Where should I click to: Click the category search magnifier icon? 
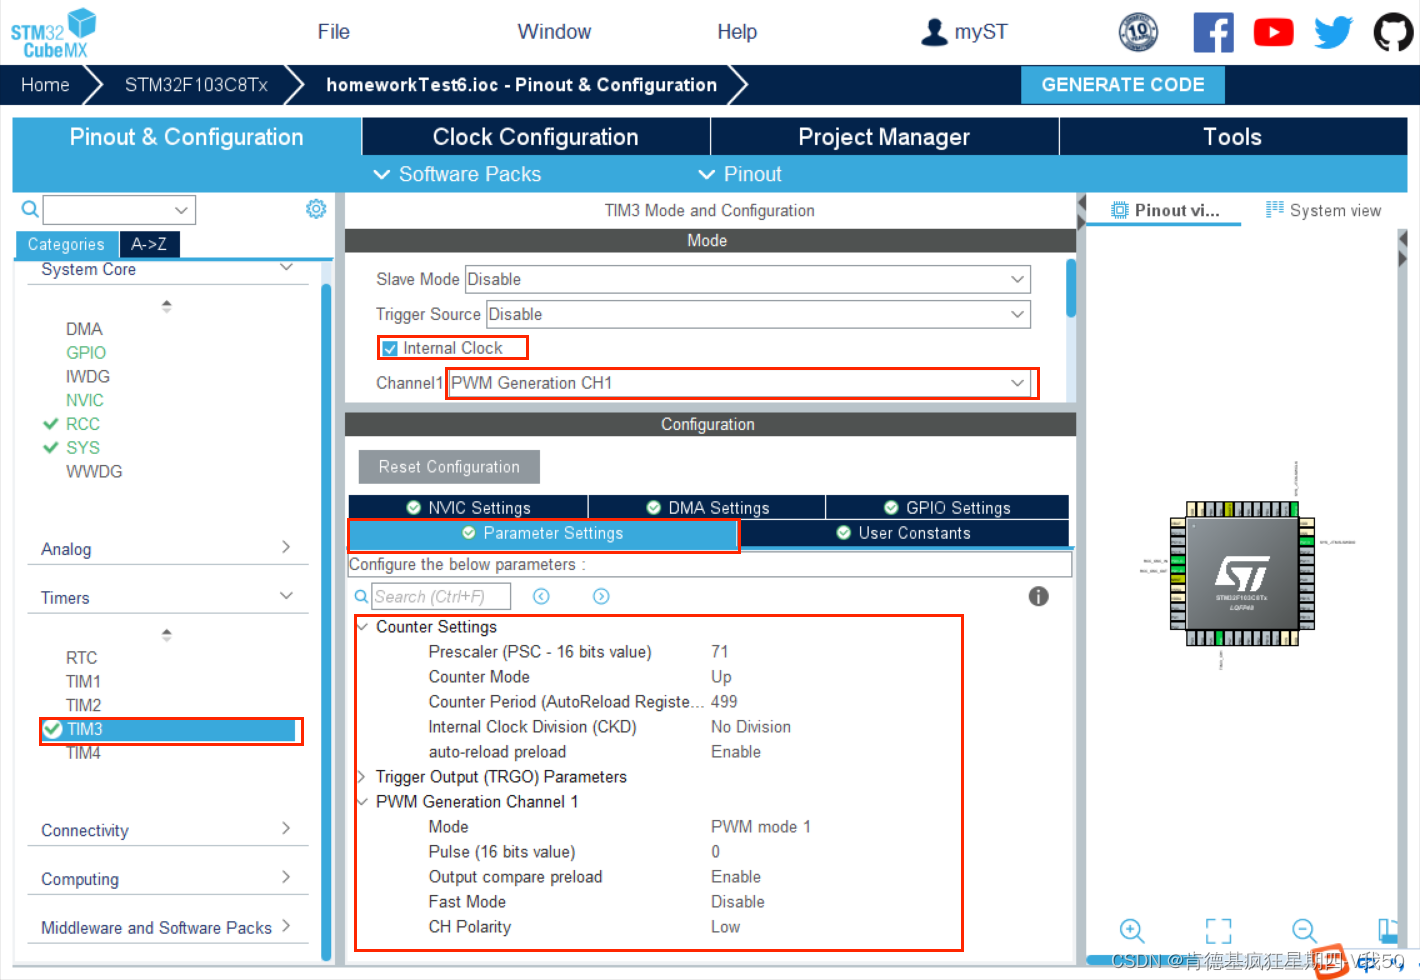(x=30, y=209)
